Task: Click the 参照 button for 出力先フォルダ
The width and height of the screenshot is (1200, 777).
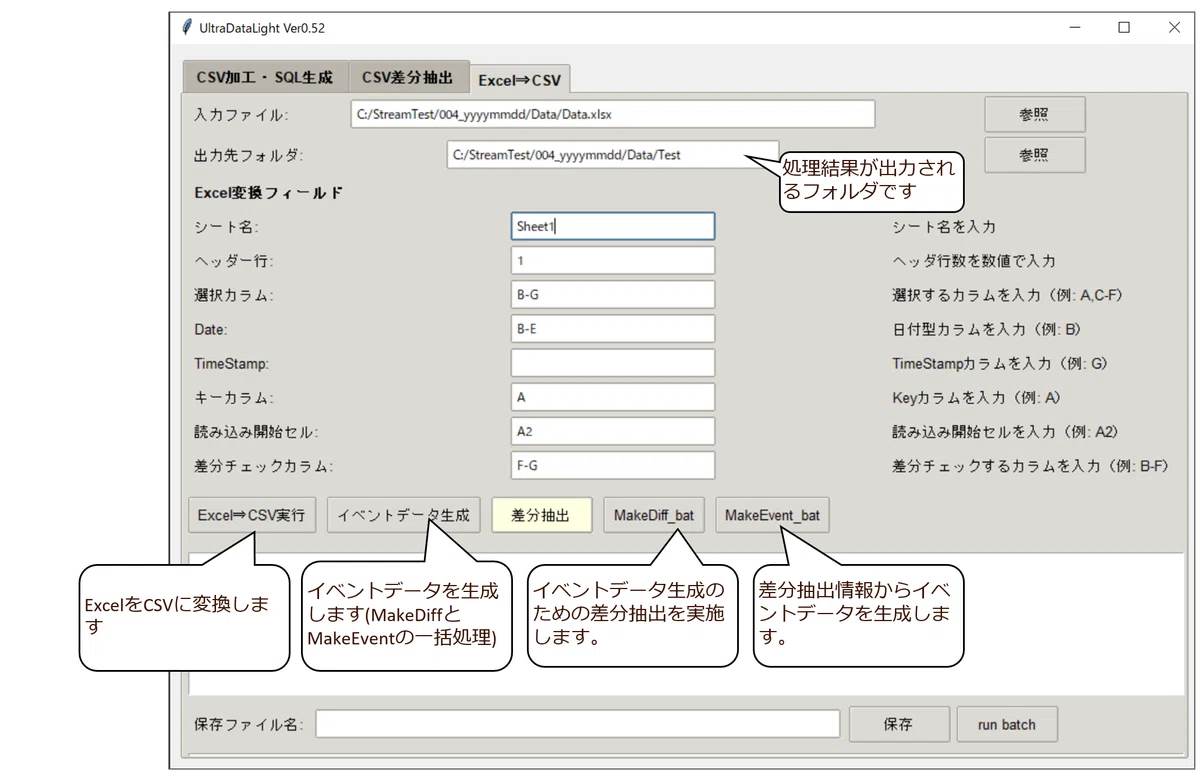Action: 1035,155
